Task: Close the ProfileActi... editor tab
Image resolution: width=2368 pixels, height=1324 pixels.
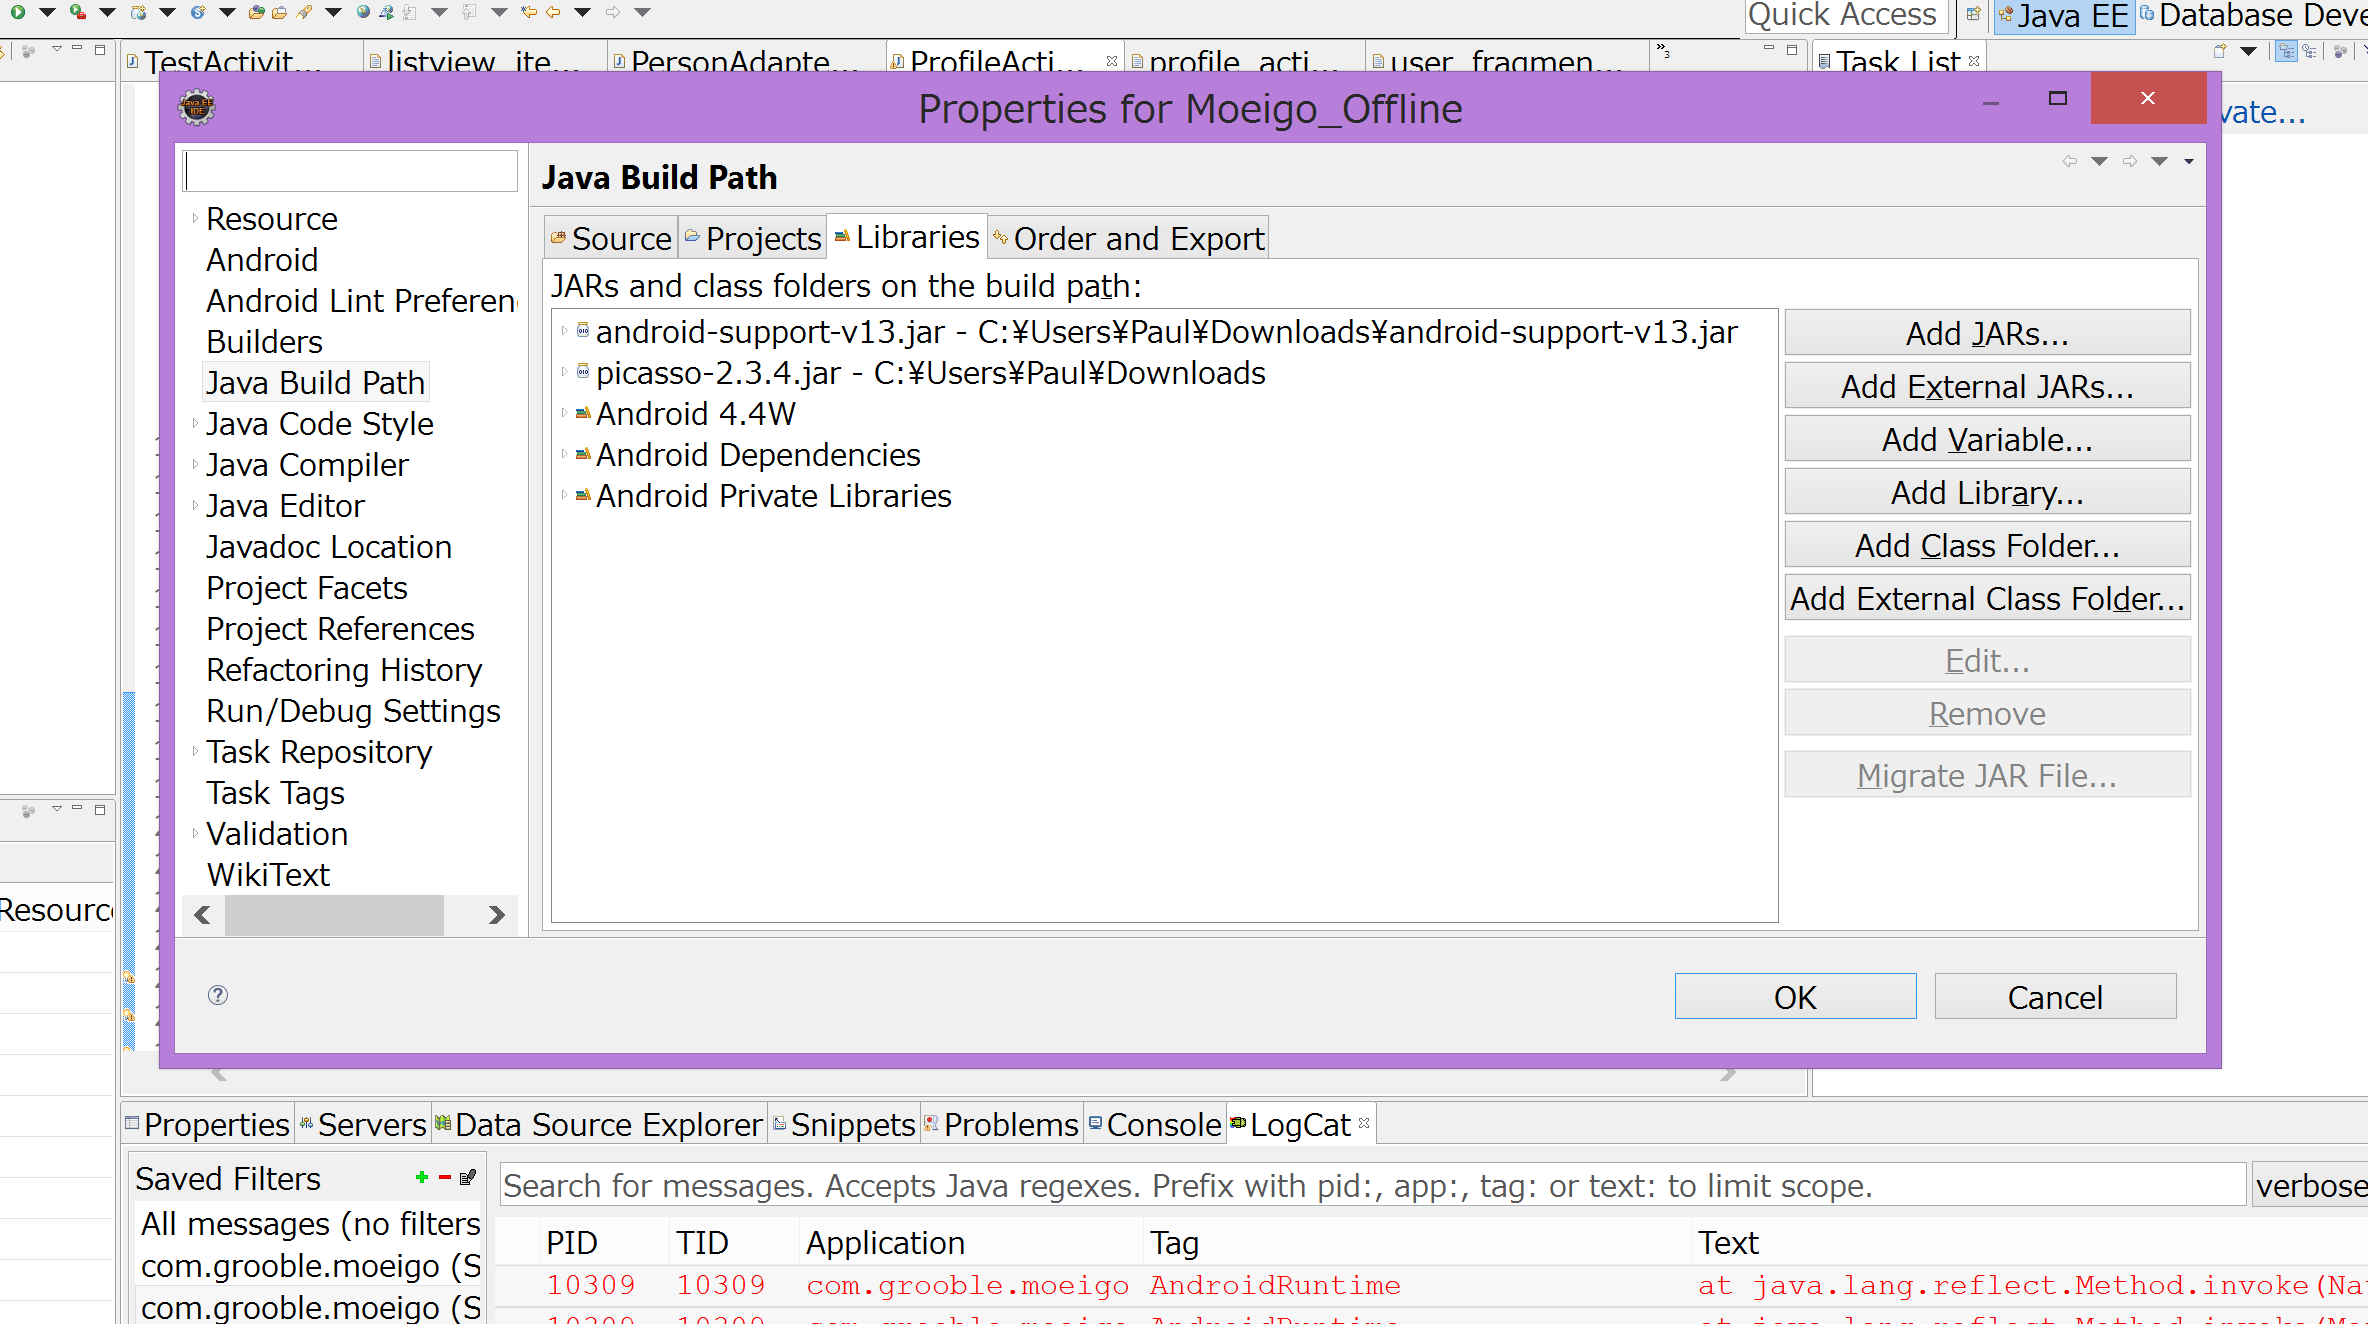Action: tap(1111, 61)
